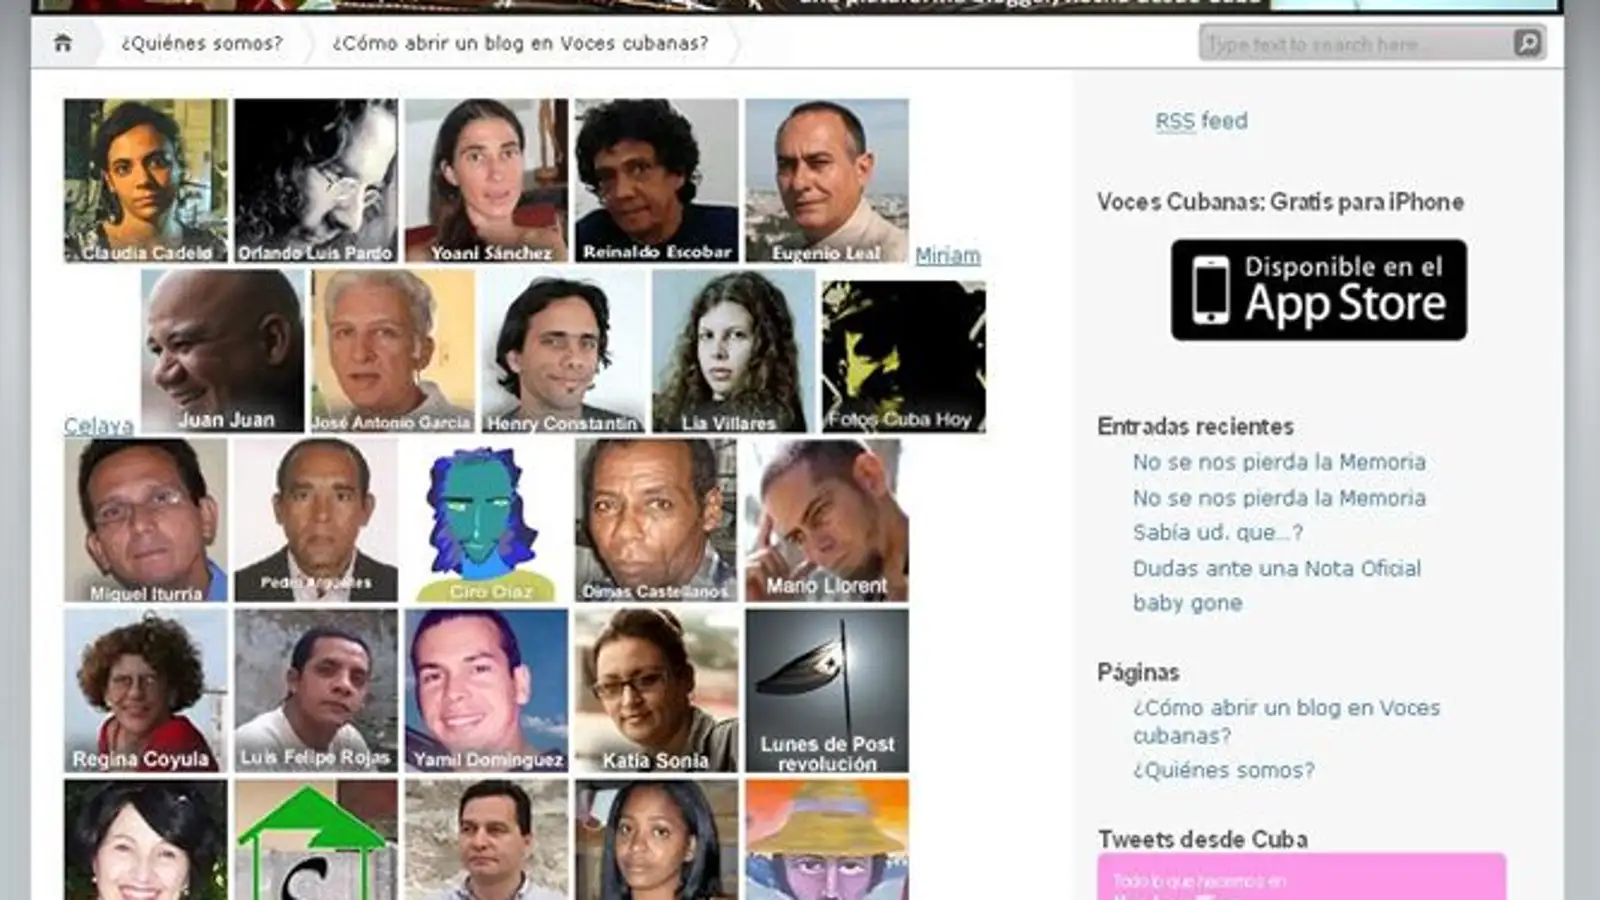The height and width of the screenshot is (900, 1600).
Task: Focus the search text field
Action: point(1357,43)
